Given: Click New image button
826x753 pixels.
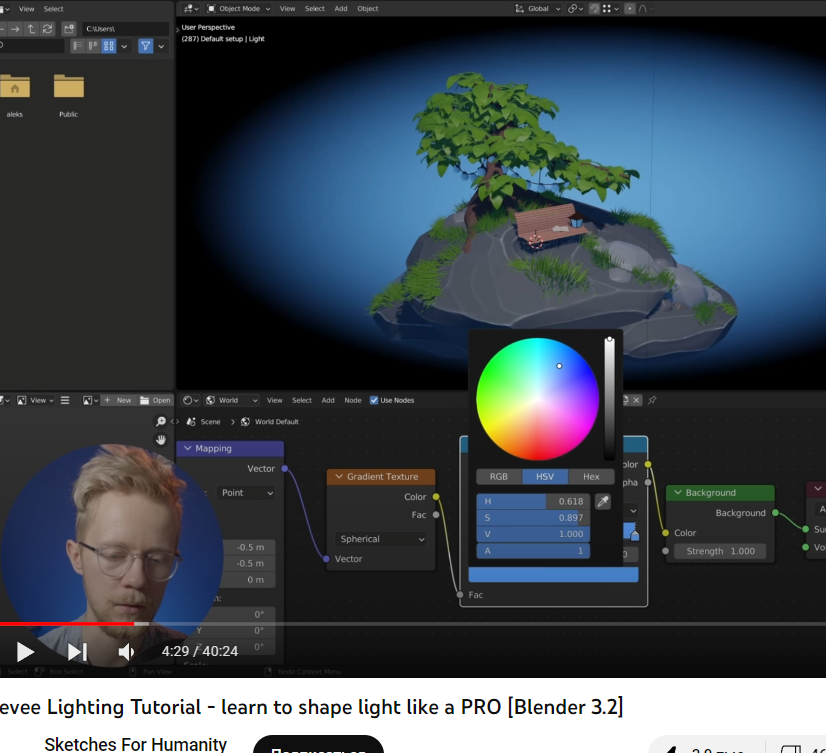Looking at the screenshot, I should point(119,400).
